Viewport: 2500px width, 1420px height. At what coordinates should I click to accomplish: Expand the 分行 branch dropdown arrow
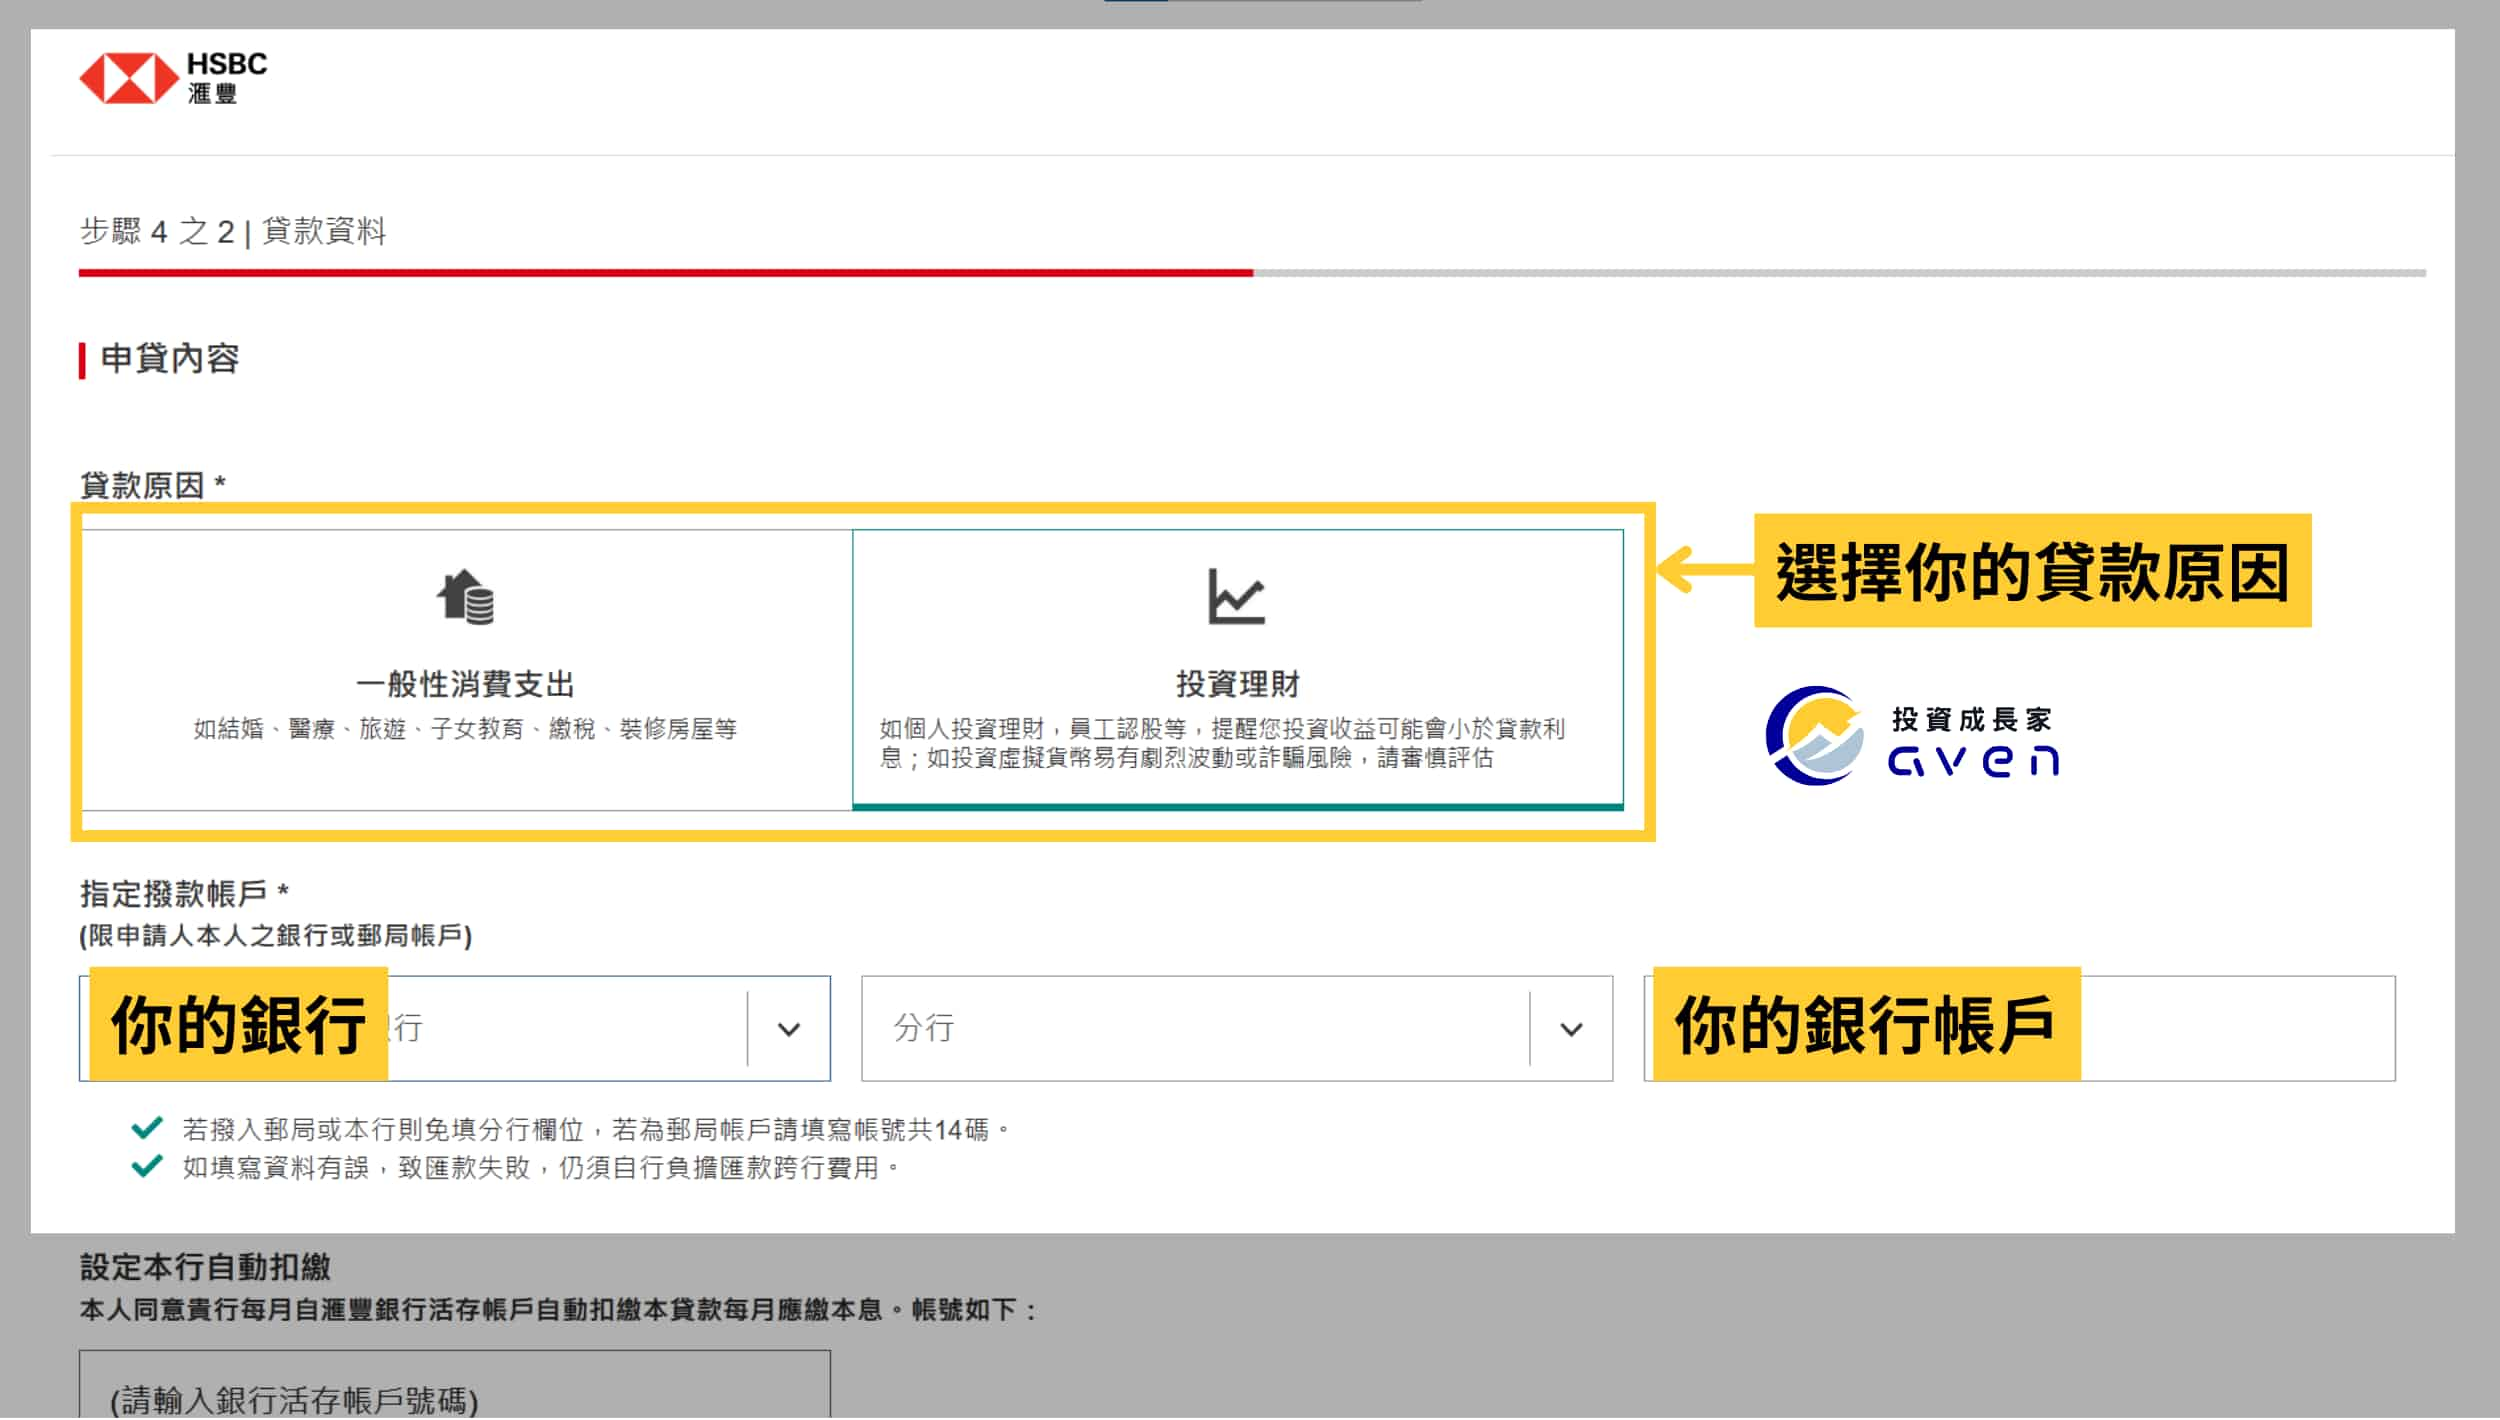(1571, 1029)
